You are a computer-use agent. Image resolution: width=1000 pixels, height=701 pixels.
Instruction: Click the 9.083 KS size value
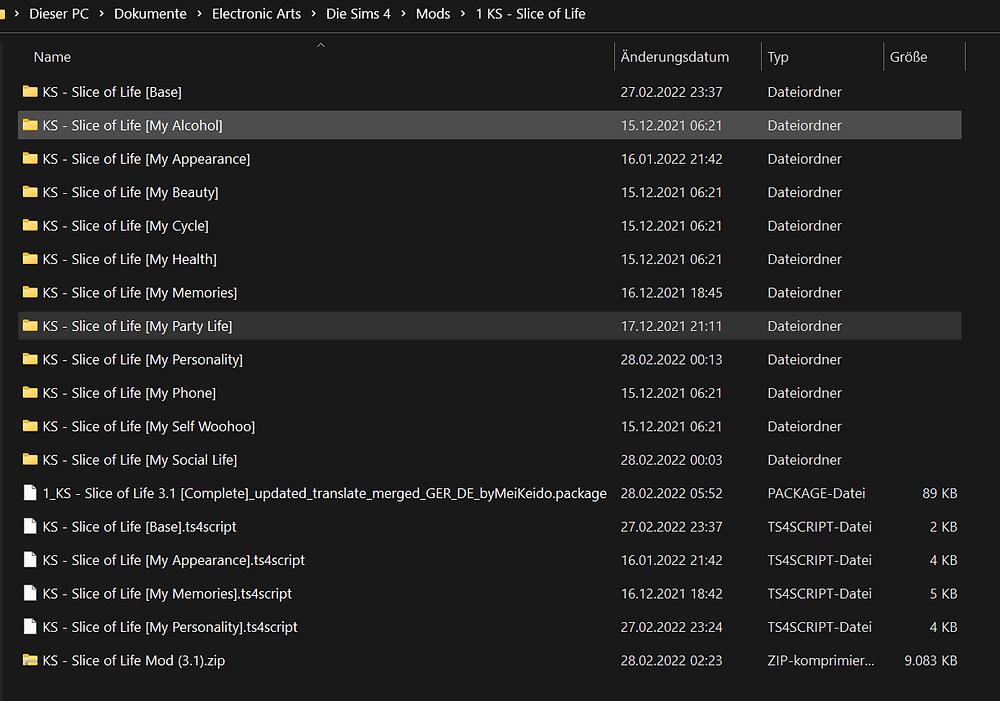coord(930,661)
